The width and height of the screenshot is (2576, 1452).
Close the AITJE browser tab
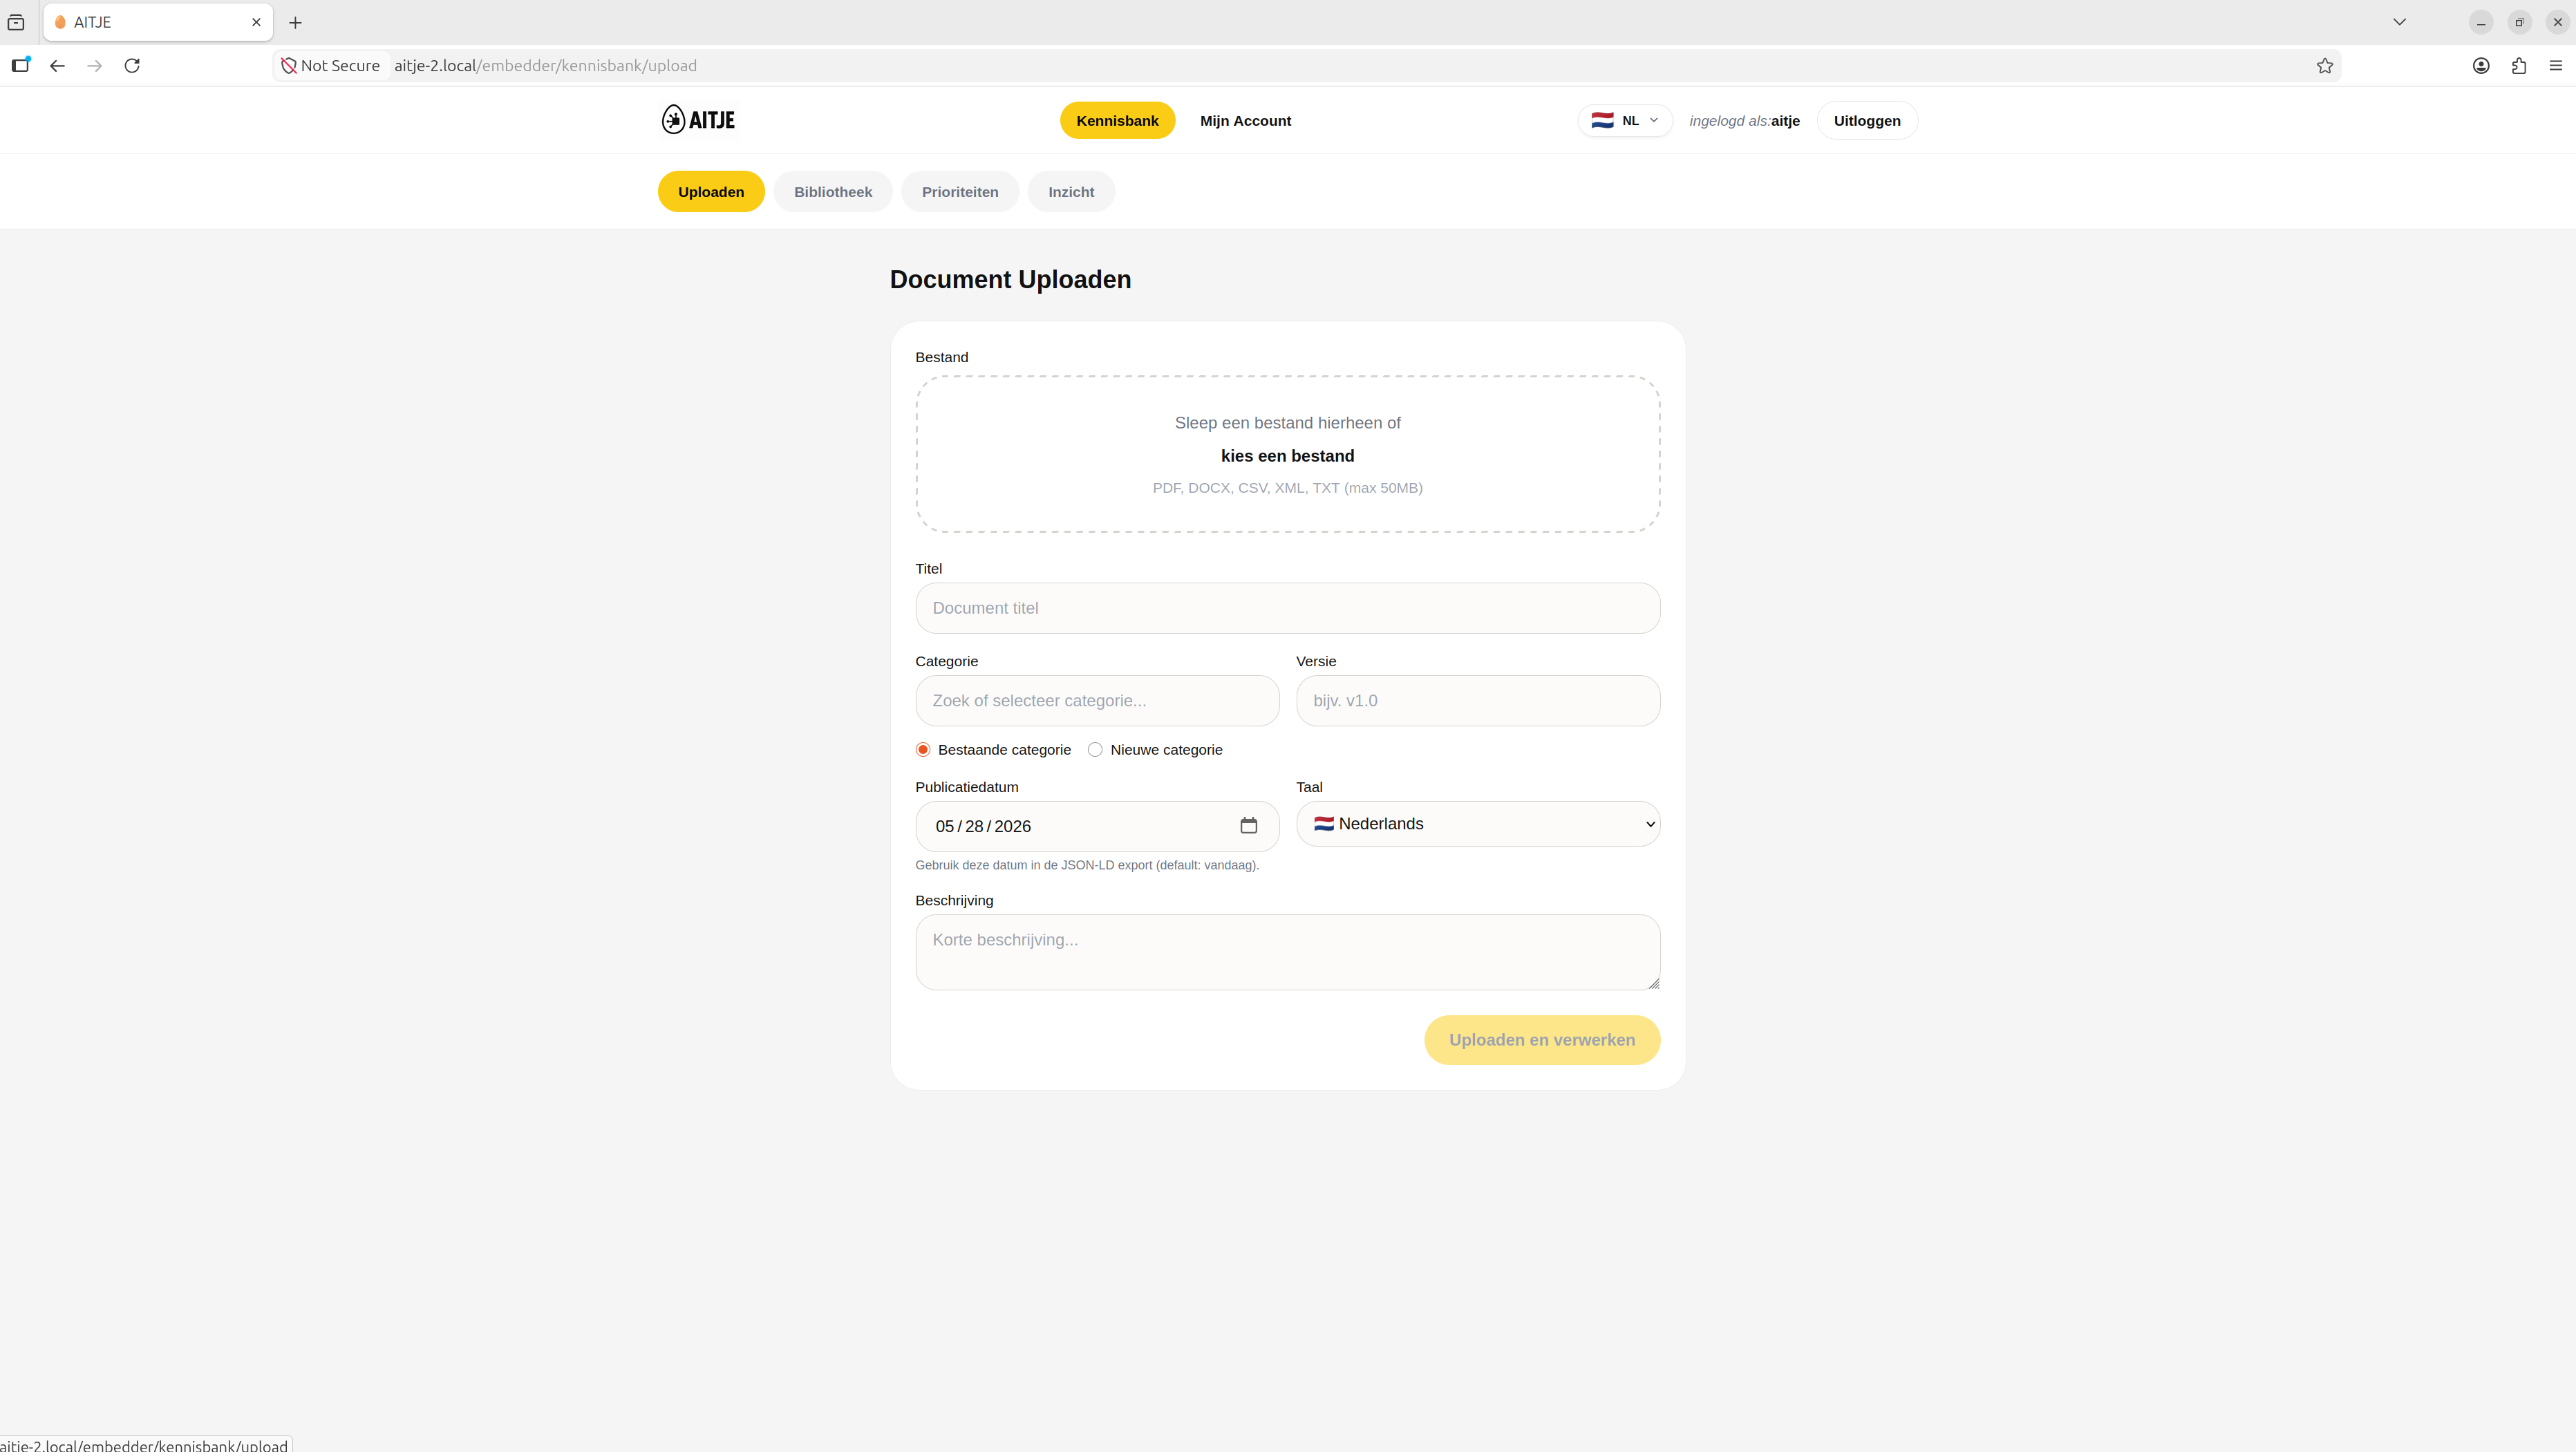(256, 22)
